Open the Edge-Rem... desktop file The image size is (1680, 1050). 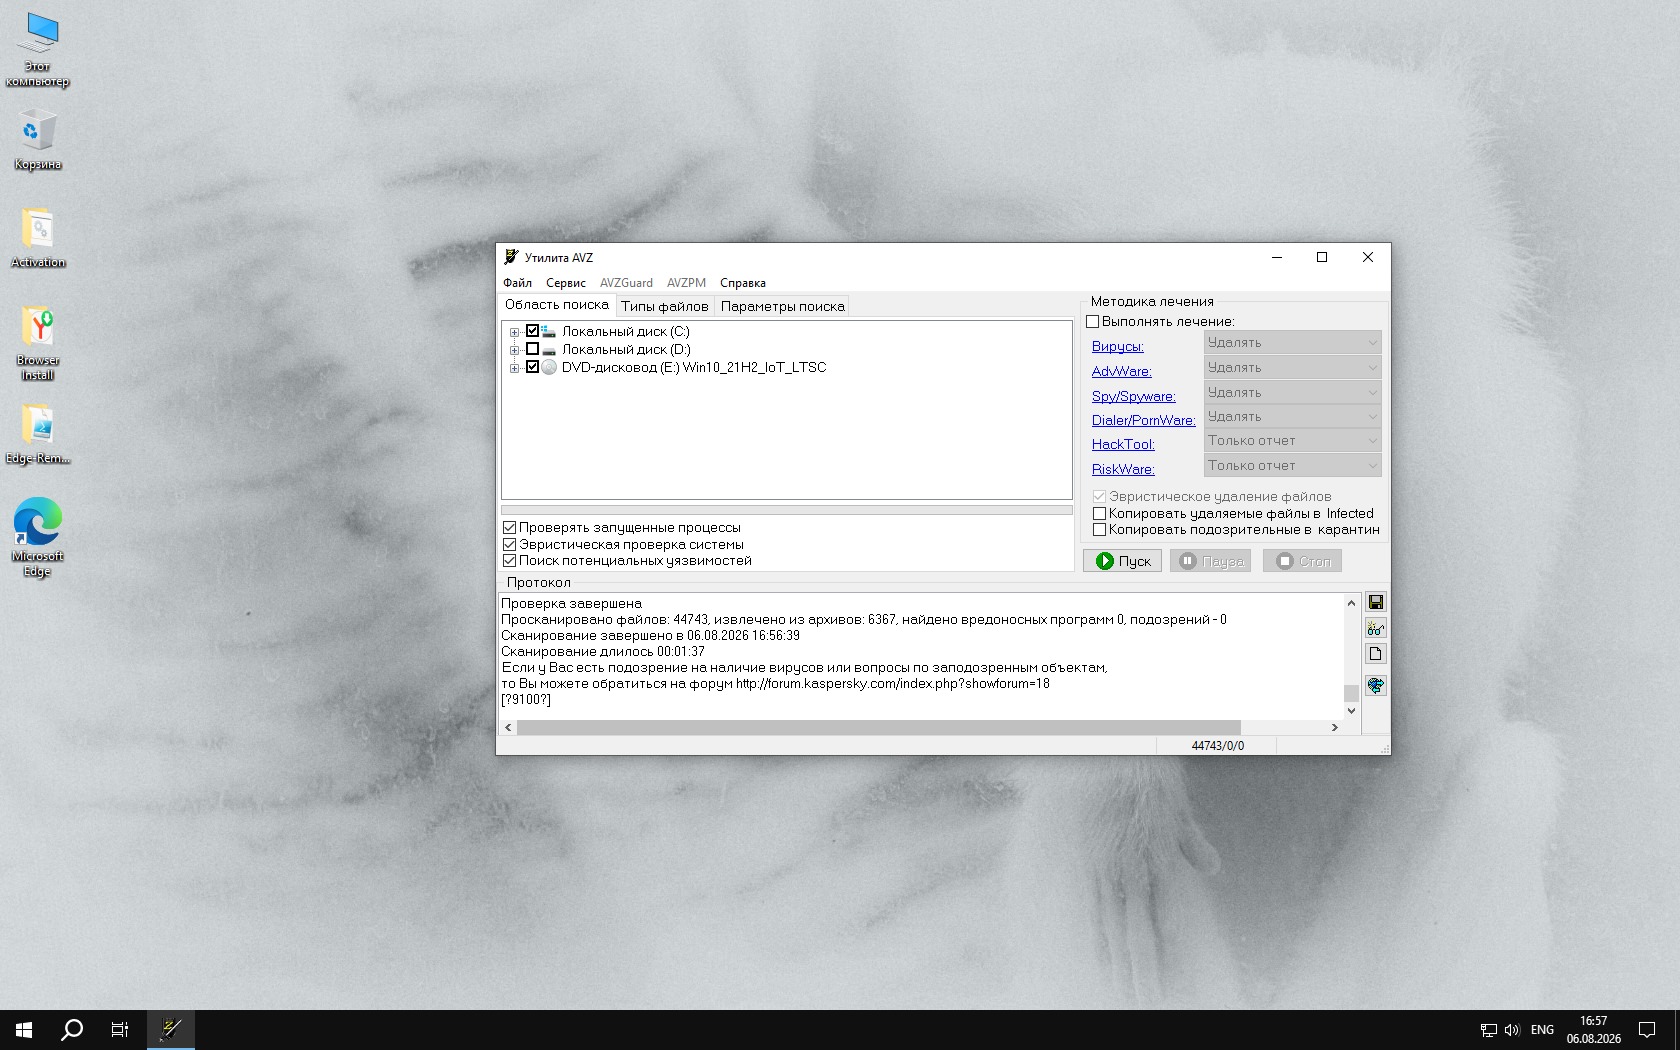coord(38,434)
